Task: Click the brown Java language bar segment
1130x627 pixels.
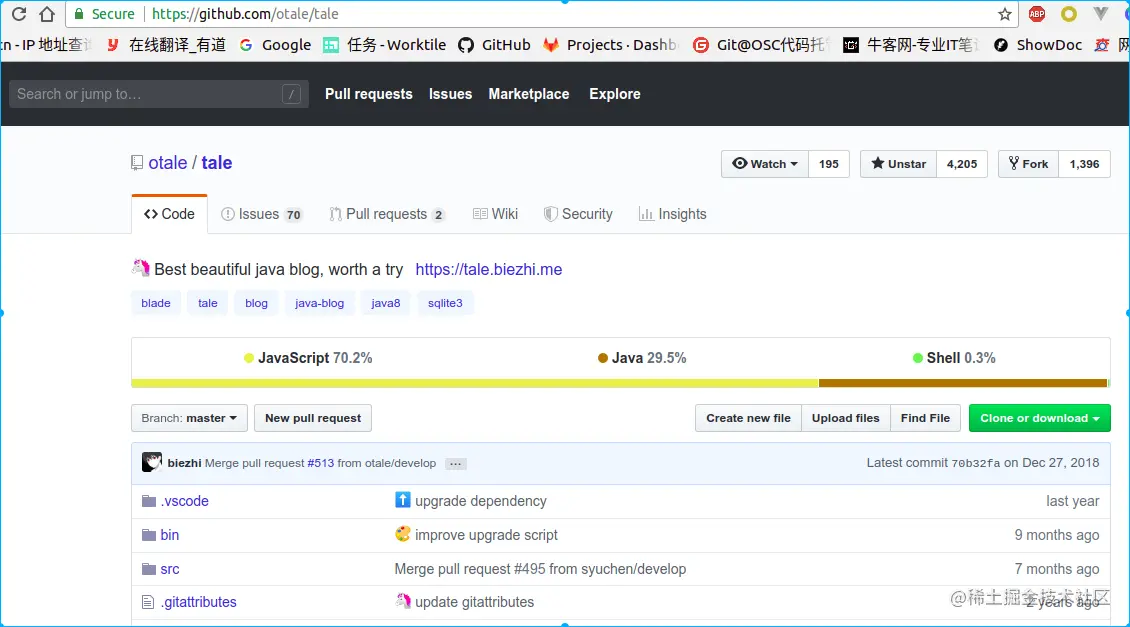Action: pyautogui.click(x=963, y=383)
